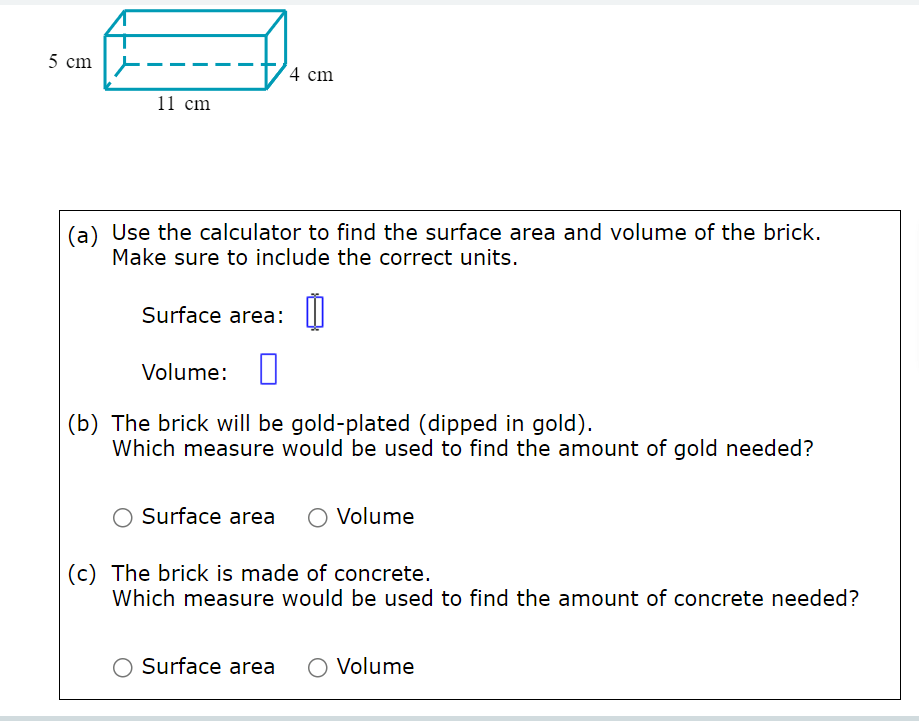Click the teal rectangular brick diagram
Screen dimensions: 919x721
click(x=195, y=50)
